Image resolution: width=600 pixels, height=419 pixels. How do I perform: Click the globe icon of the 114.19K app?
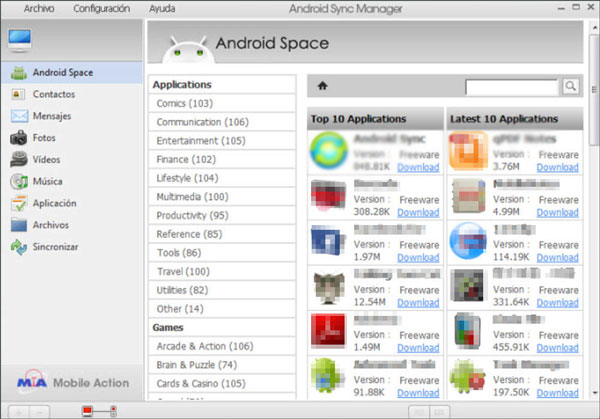[x=468, y=241]
